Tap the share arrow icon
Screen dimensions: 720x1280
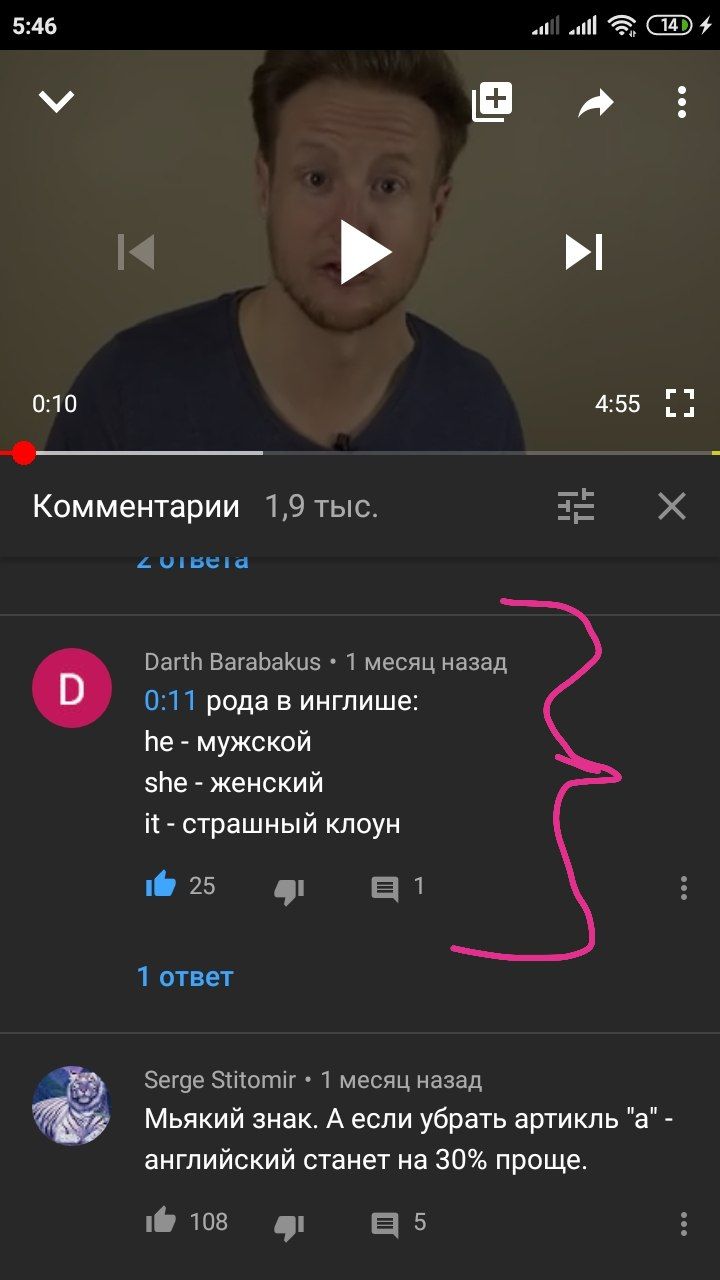pos(596,102)
